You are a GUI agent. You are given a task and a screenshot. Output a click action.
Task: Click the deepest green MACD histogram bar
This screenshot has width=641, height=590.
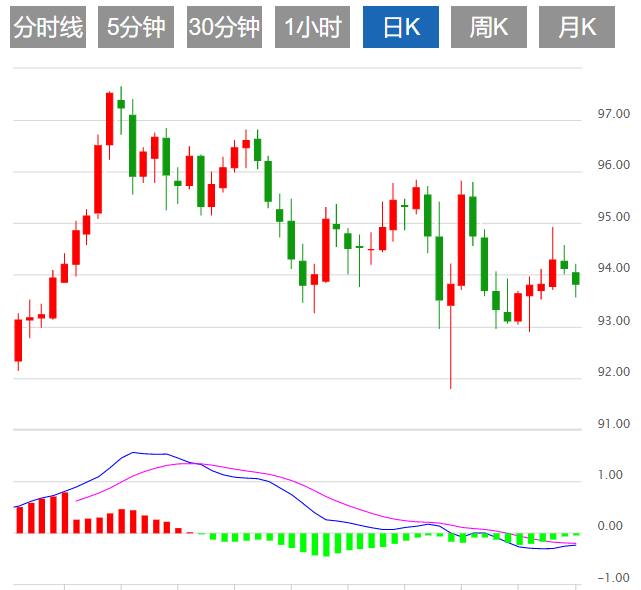(x=326, y=545)
